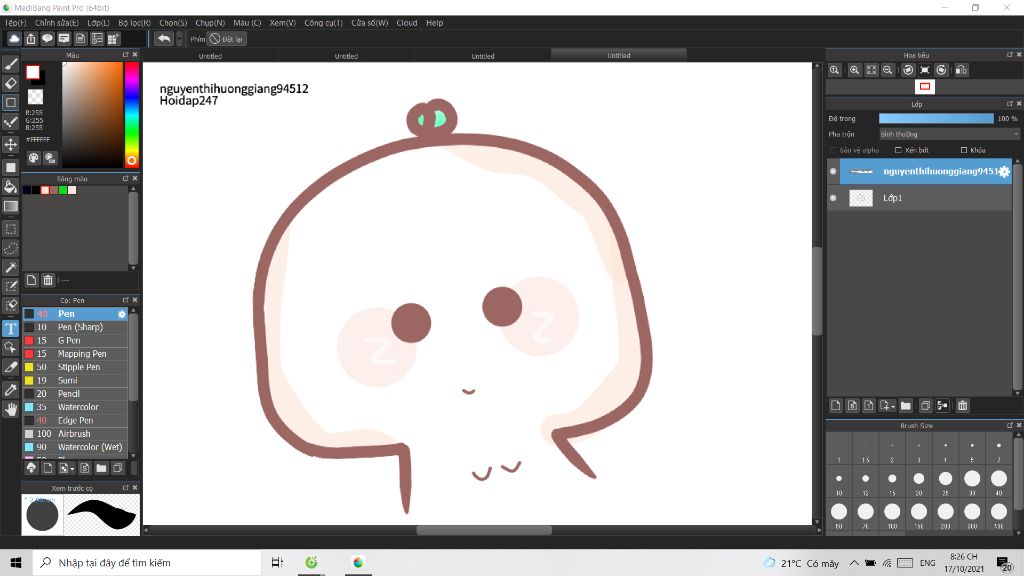Add new brush in brush panel
1024x576 pixels.
click(x=48, y=468)
